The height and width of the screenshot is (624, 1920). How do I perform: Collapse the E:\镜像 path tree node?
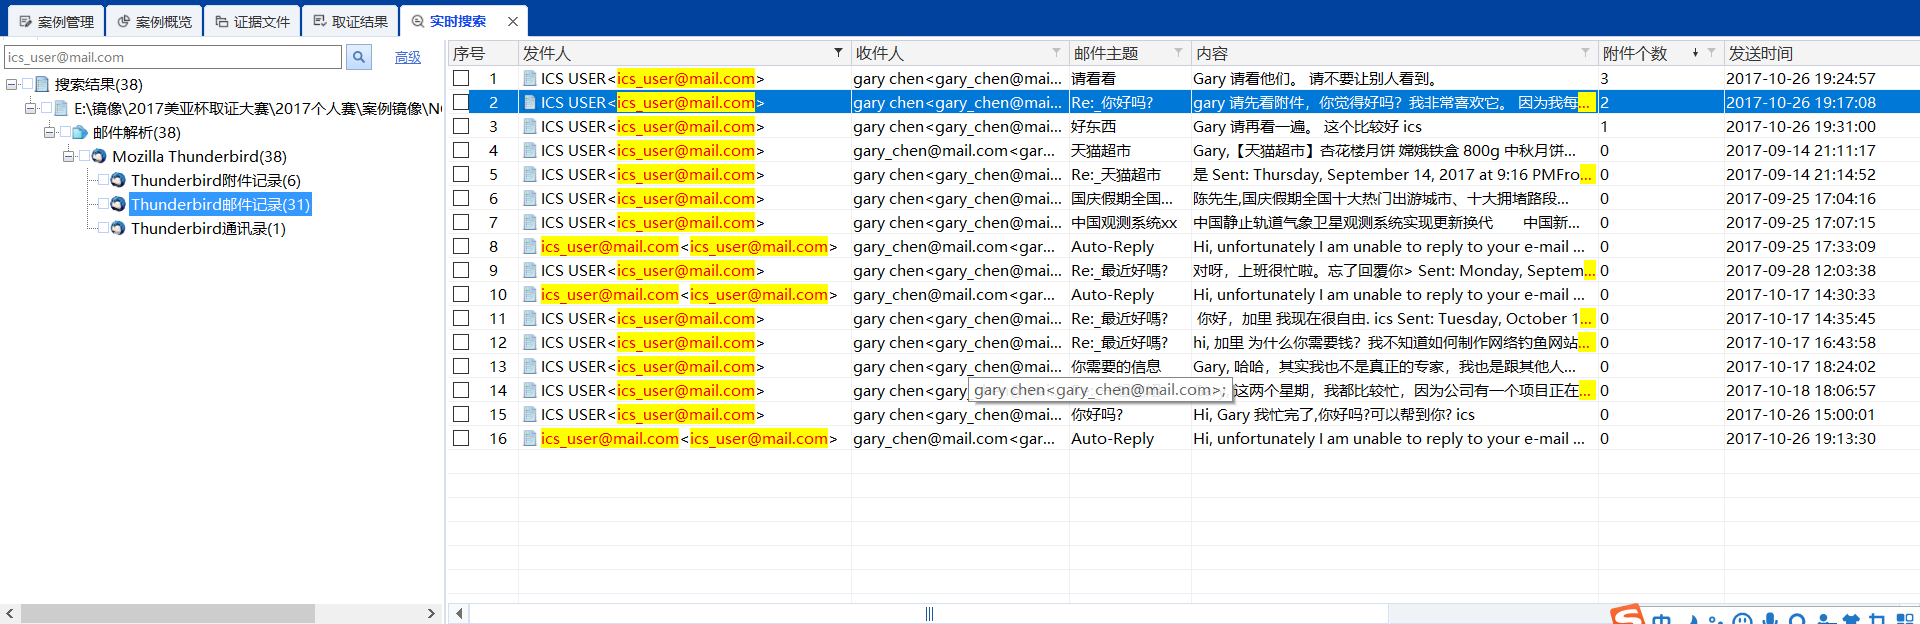point(30,108)
